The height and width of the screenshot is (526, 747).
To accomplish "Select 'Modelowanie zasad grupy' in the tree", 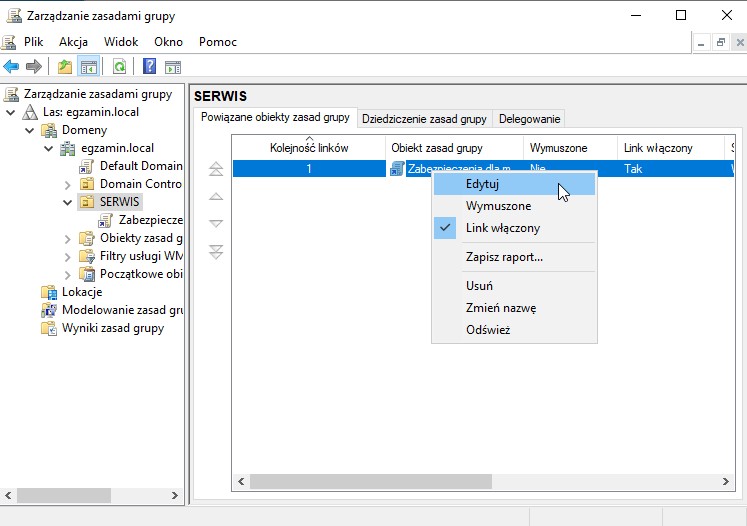I will pos(122,310).
